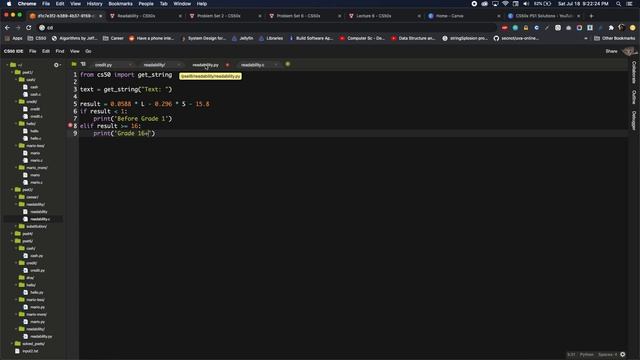Open the Apps bookmark

tap(14, 38)
